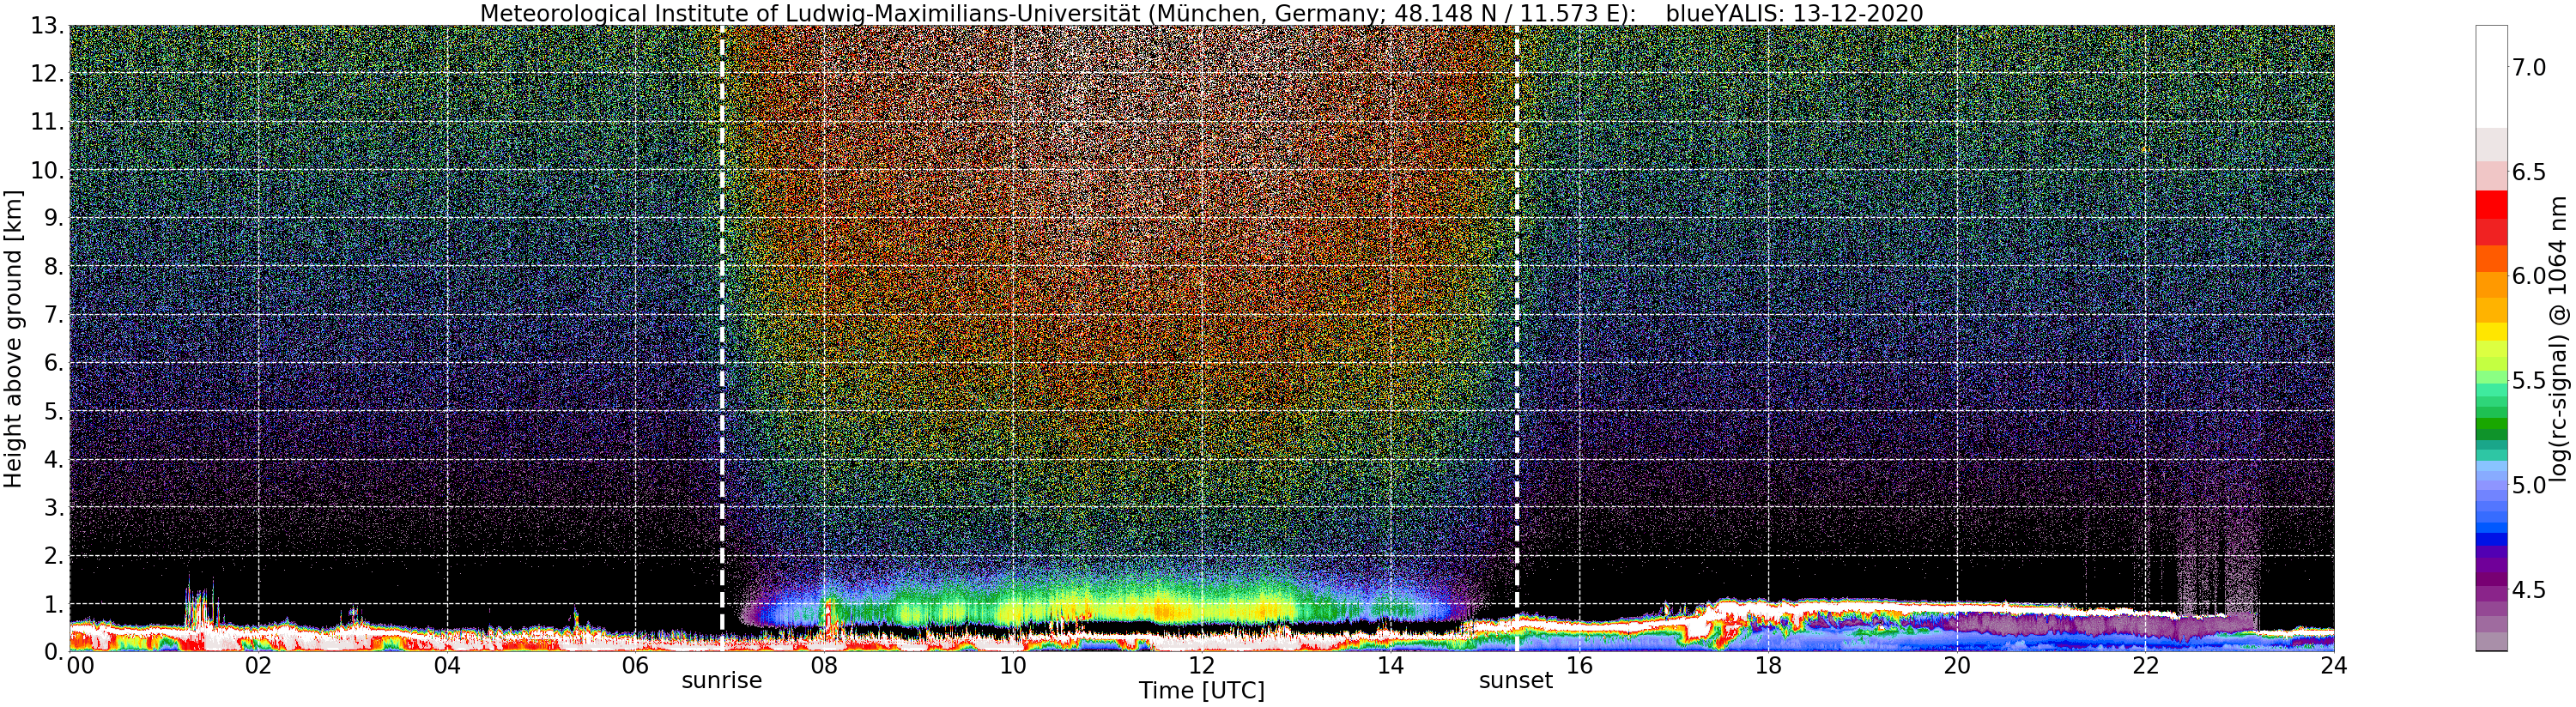This screenshot has height=707, width=2576.
Task: Click the height tick label '3.'
Action: 54,507
